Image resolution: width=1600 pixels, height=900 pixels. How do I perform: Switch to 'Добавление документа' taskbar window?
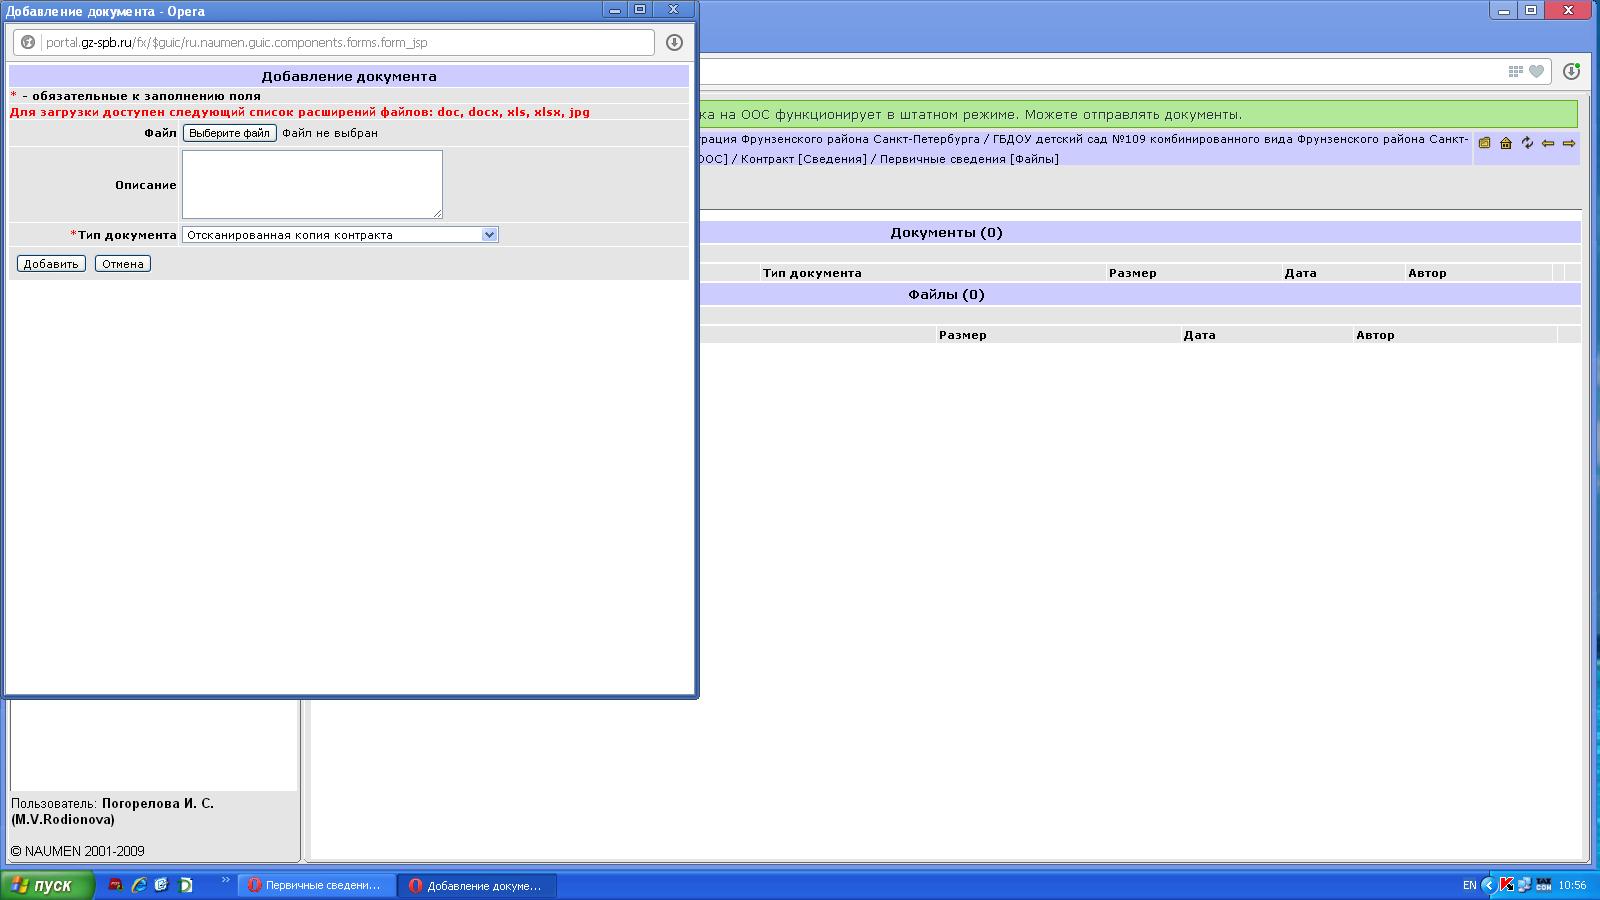click(x=477, y=885)
